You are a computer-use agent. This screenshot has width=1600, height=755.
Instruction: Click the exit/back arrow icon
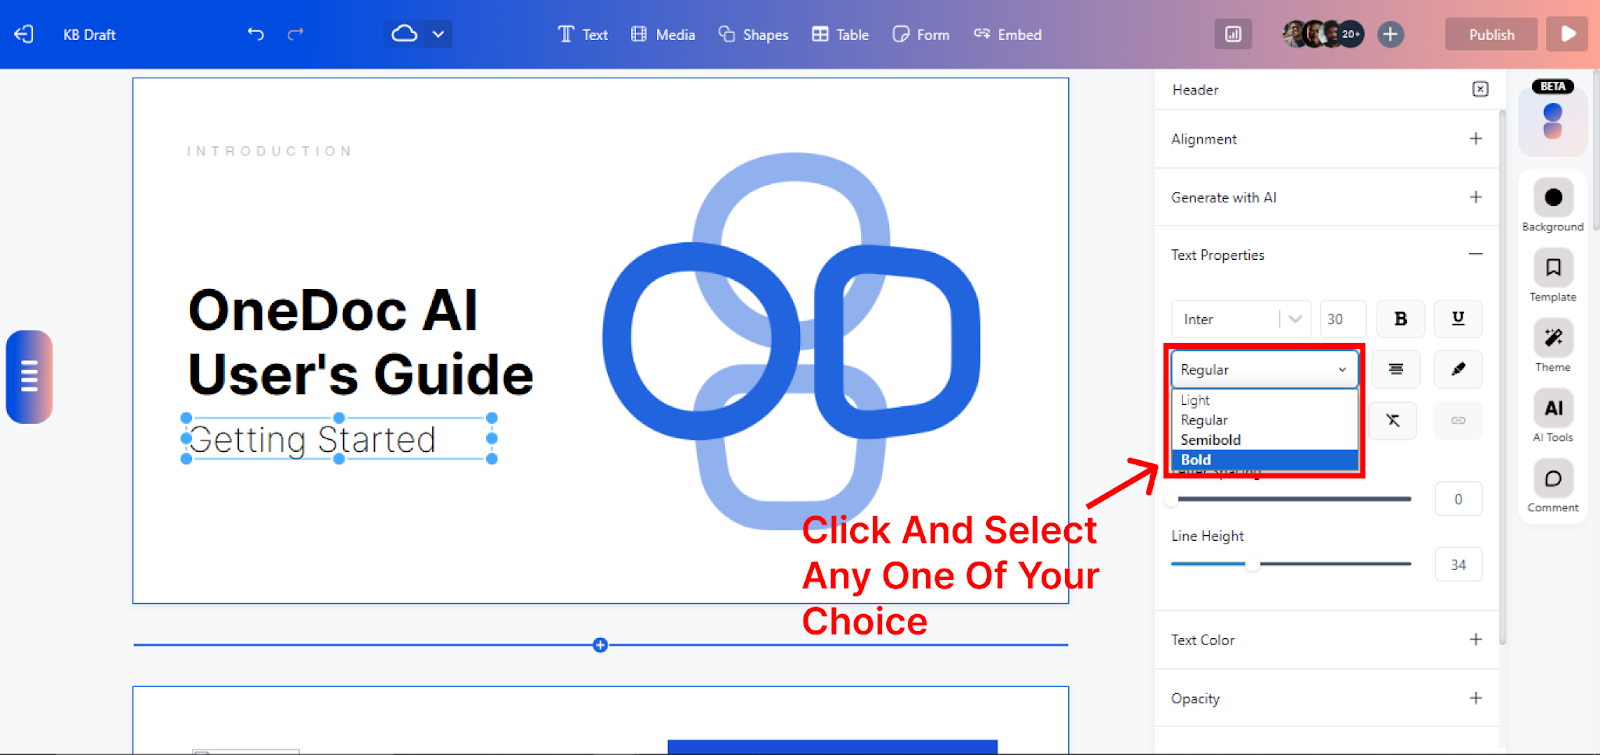(24, 34)
